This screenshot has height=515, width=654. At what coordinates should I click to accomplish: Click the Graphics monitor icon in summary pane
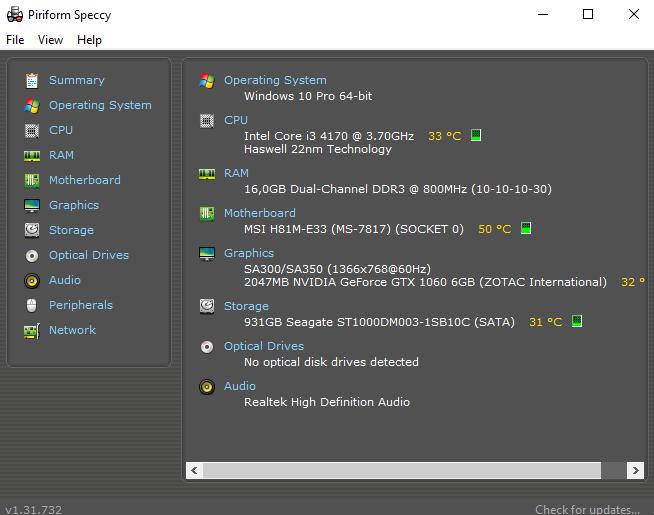(x=207, y=254)
